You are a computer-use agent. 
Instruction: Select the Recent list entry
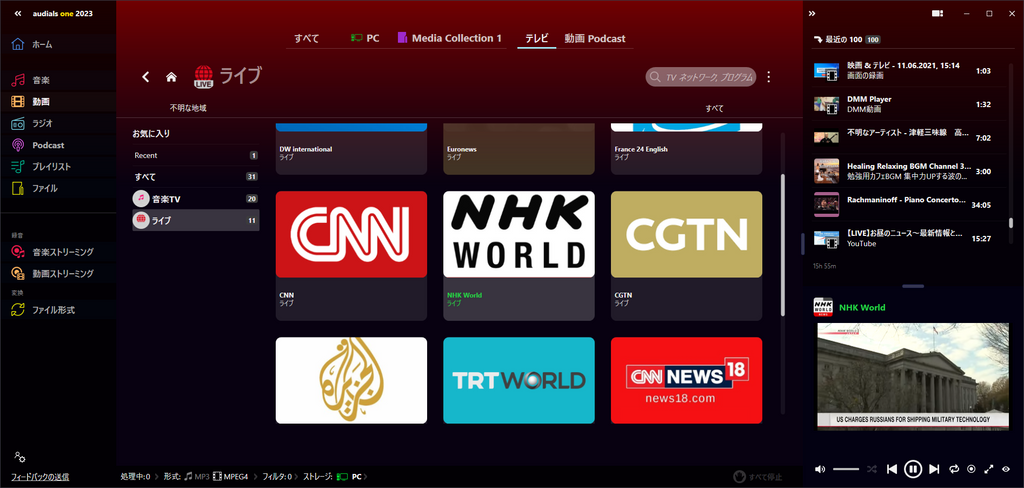click(x=195, y=155)
